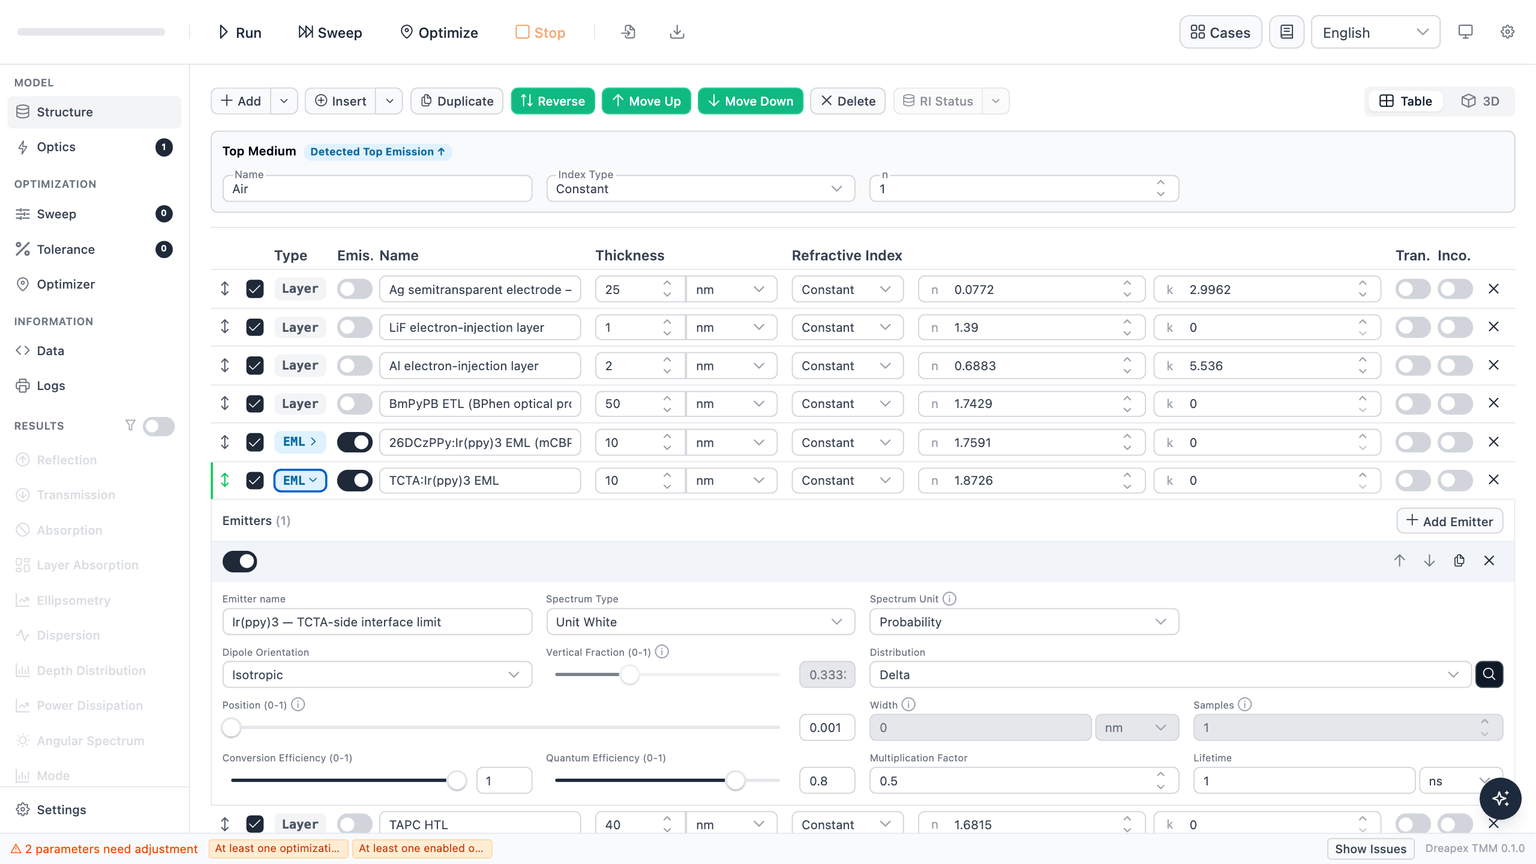Uncheck the BmPyPB ETL layer checkbox

coord(255,404)
